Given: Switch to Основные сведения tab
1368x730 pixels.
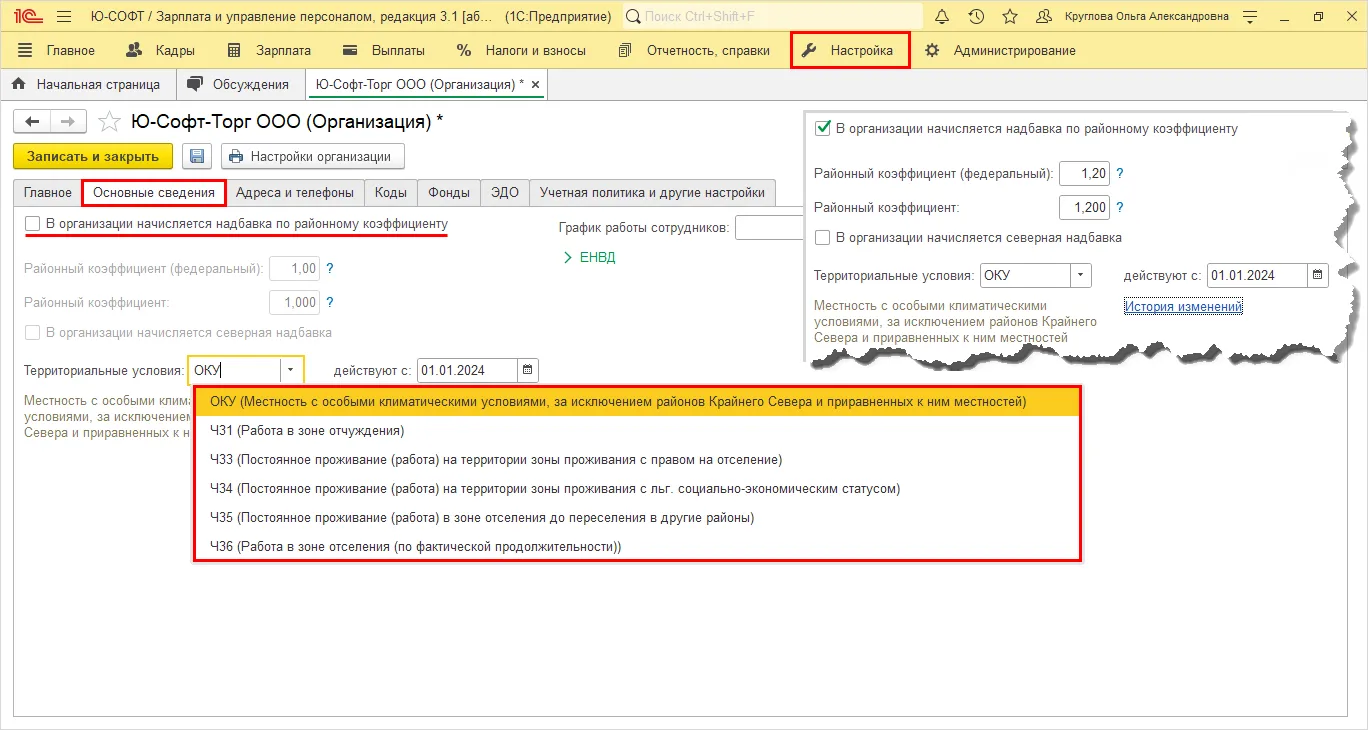Looking at the screenshot, I should click(x=154, y=193).
